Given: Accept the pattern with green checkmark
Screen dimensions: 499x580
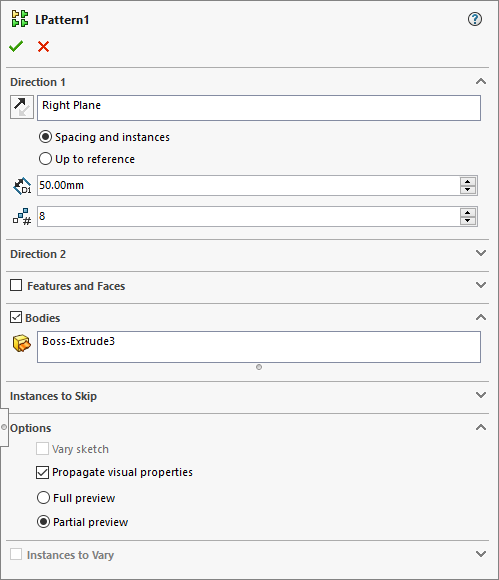Looking at the screenshot, I should 16,47.
